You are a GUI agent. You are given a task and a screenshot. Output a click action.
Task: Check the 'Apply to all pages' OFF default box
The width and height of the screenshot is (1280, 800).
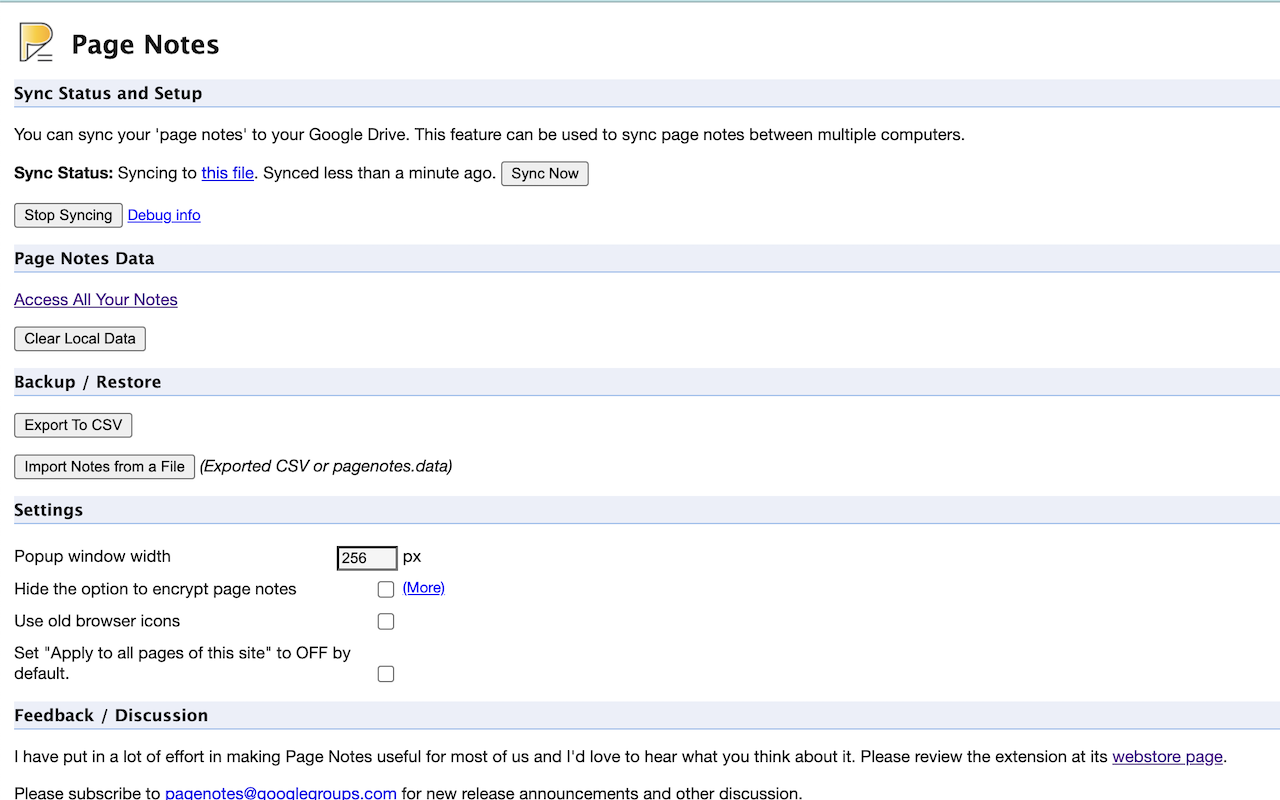click(386, 674)
